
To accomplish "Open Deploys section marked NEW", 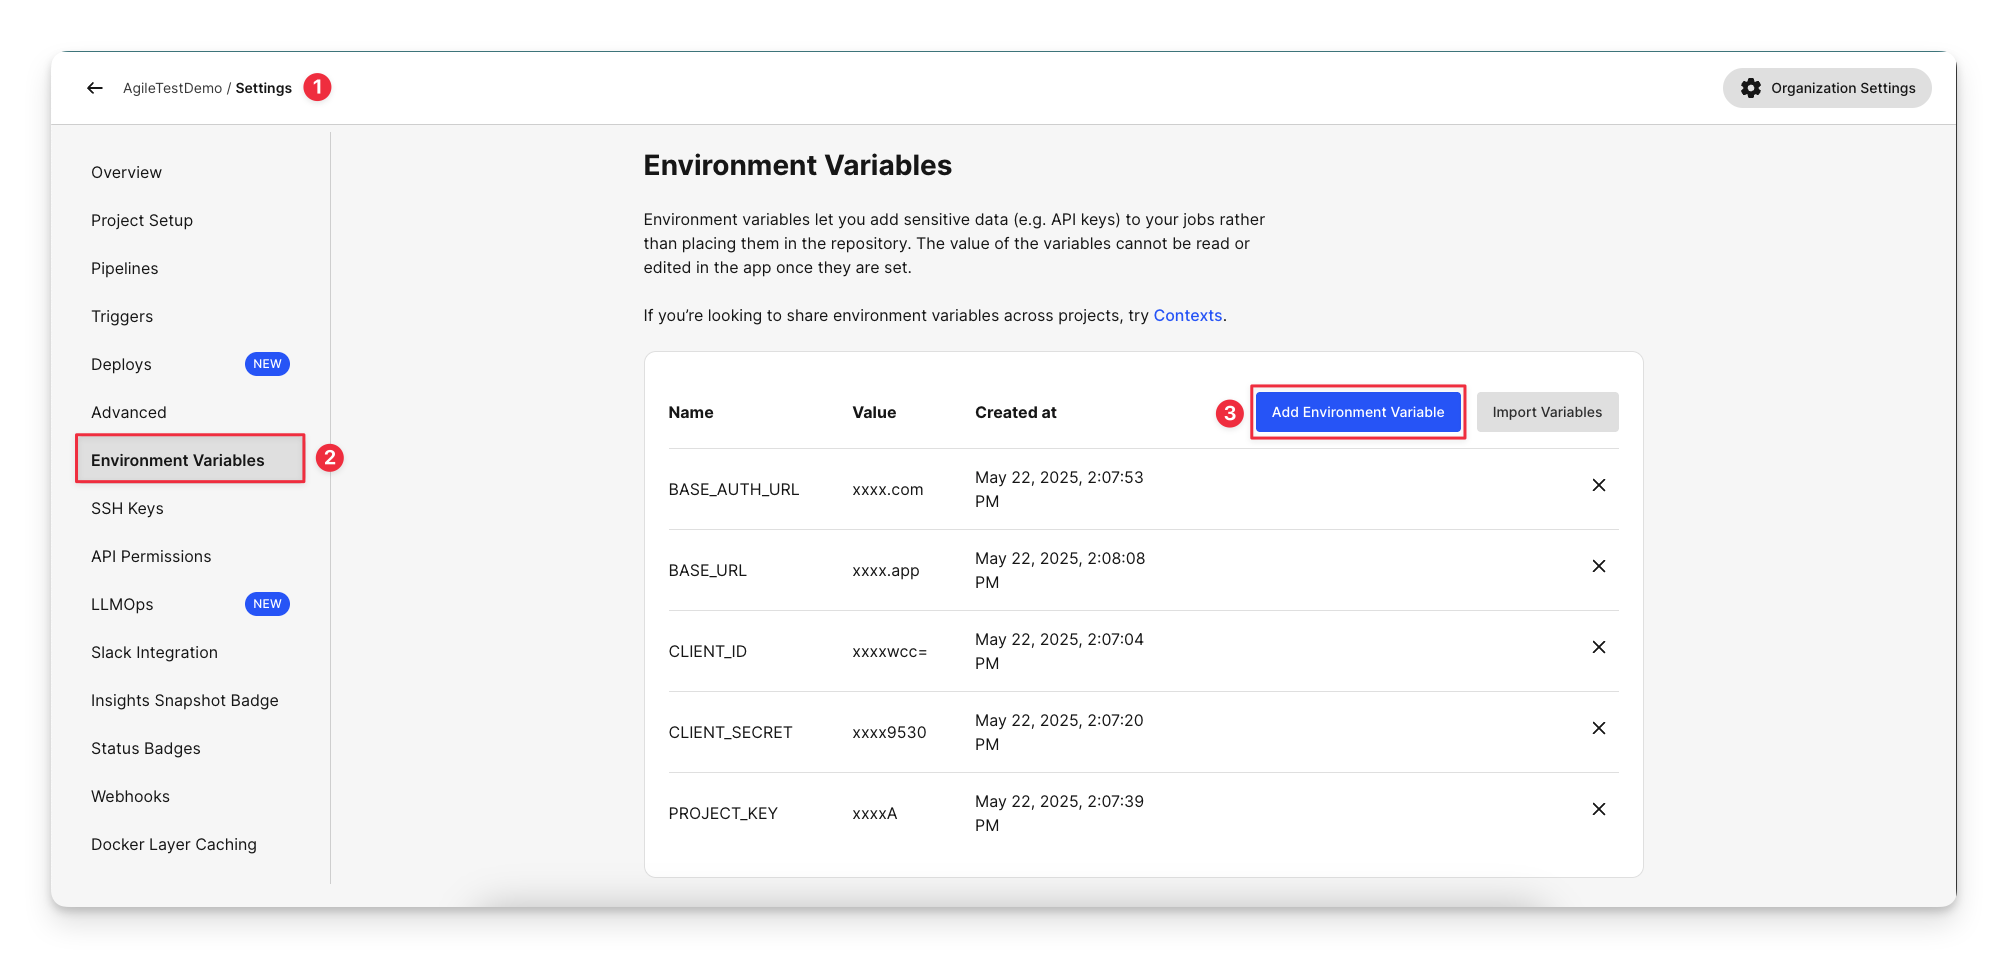I will tap(121, 364).
